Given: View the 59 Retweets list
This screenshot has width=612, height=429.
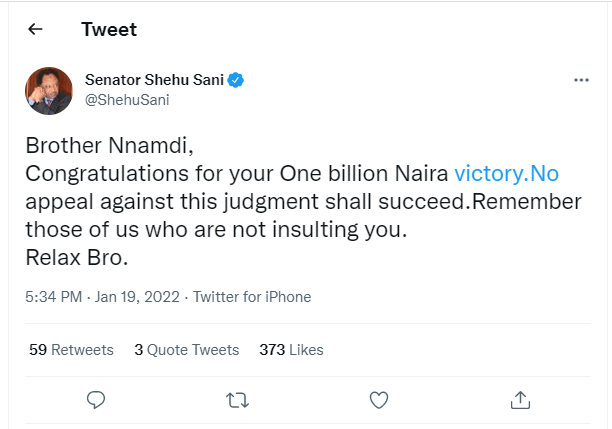Looking at the screenshot, I should click(x=71, y=350).
